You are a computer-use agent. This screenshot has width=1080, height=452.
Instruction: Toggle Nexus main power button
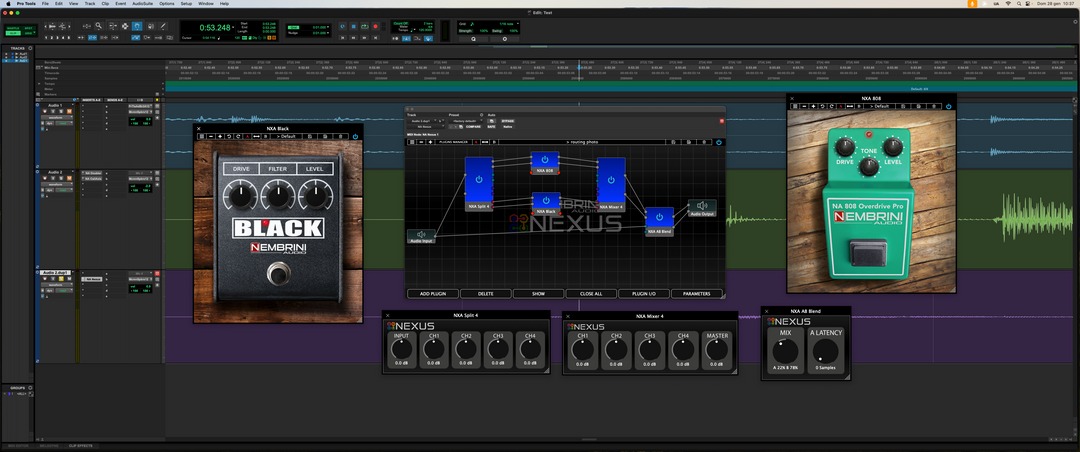click(719, 142)
